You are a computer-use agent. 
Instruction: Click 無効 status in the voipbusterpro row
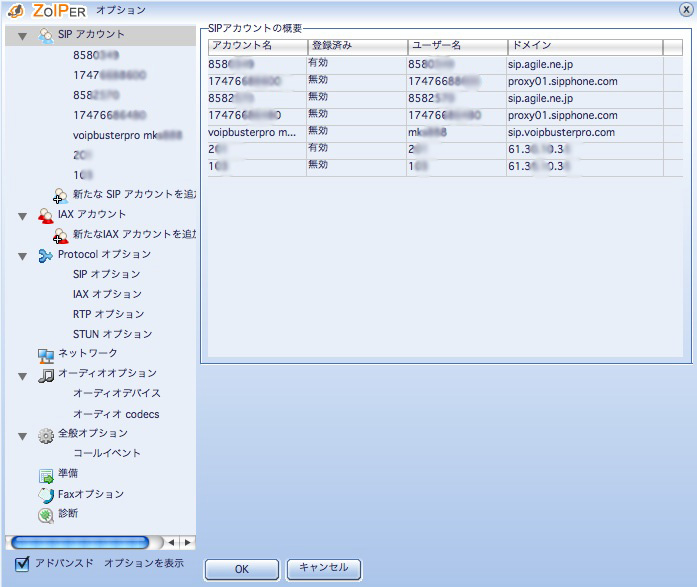click(x=318, y=131)
